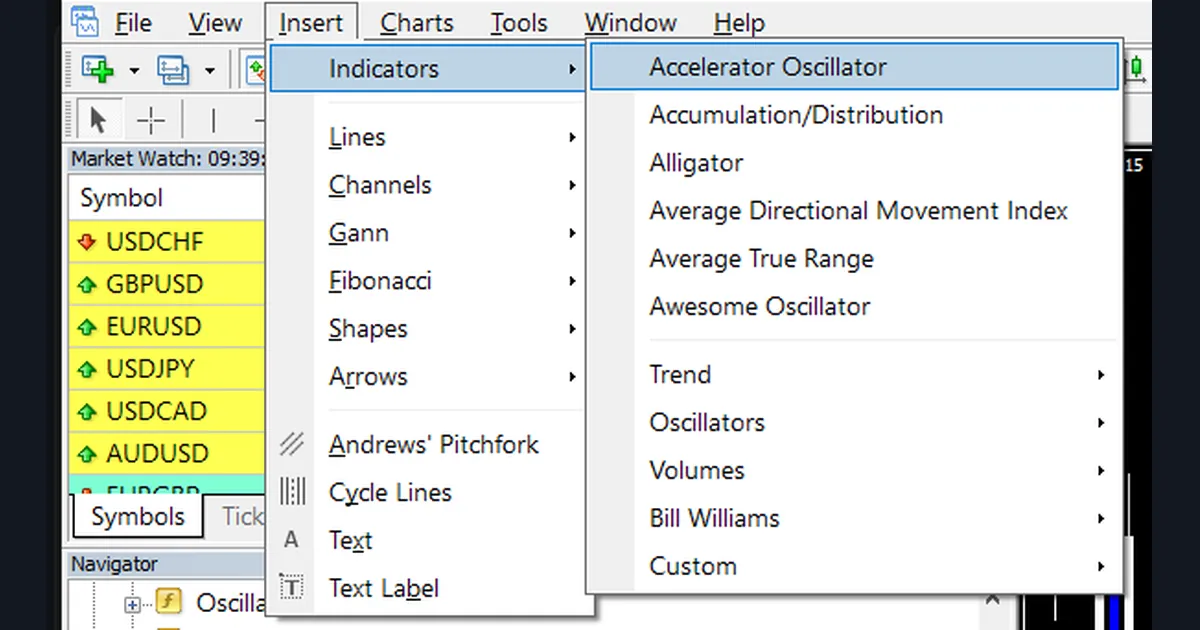This screenshot has height=630, width=1200.
Task: Select the USDCAD row in Market Watch
Action: pos(167,412)
